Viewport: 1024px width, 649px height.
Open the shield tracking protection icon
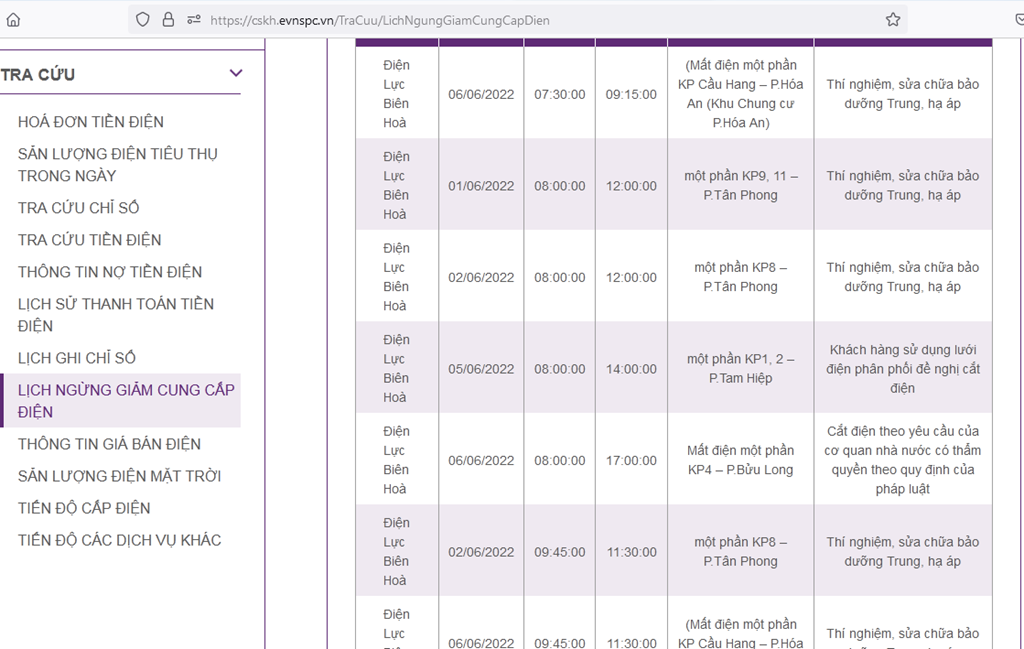coord(142,20)
